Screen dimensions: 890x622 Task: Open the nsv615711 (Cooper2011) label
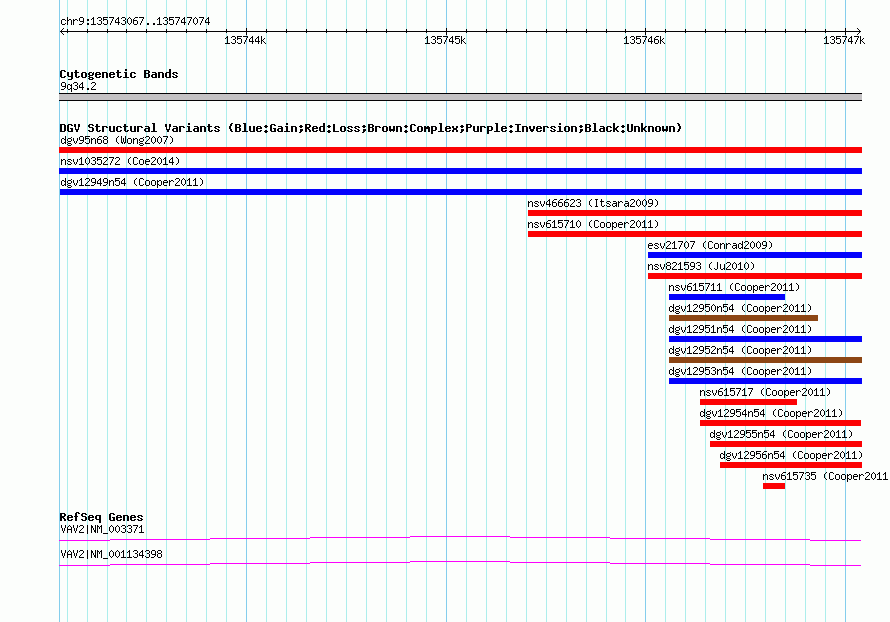(x=734, y=287)
